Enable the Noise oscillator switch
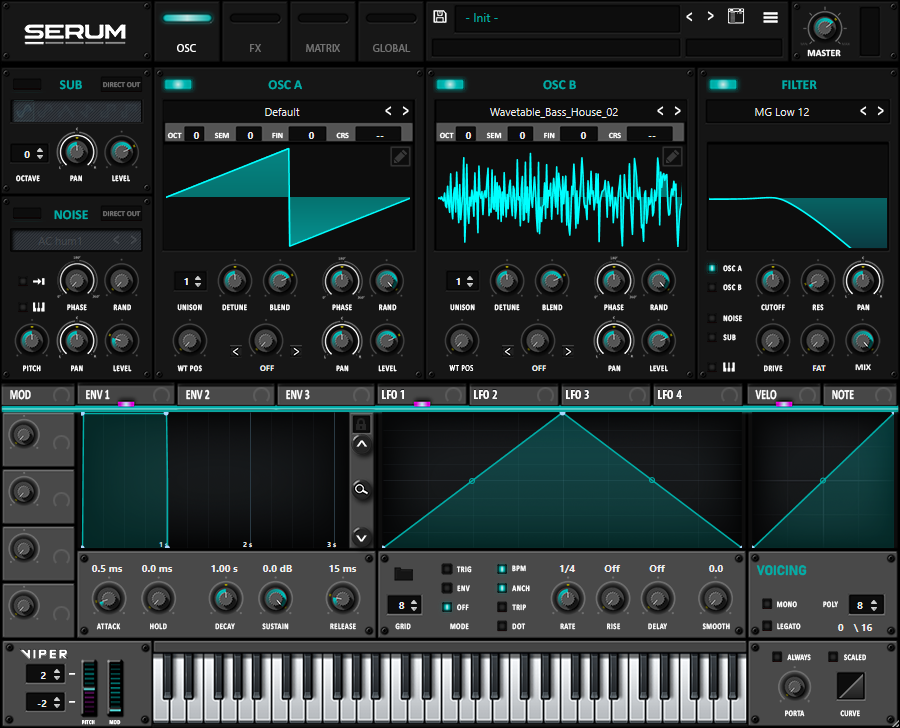This screenshot has height=728, width=900. [27, 214]
